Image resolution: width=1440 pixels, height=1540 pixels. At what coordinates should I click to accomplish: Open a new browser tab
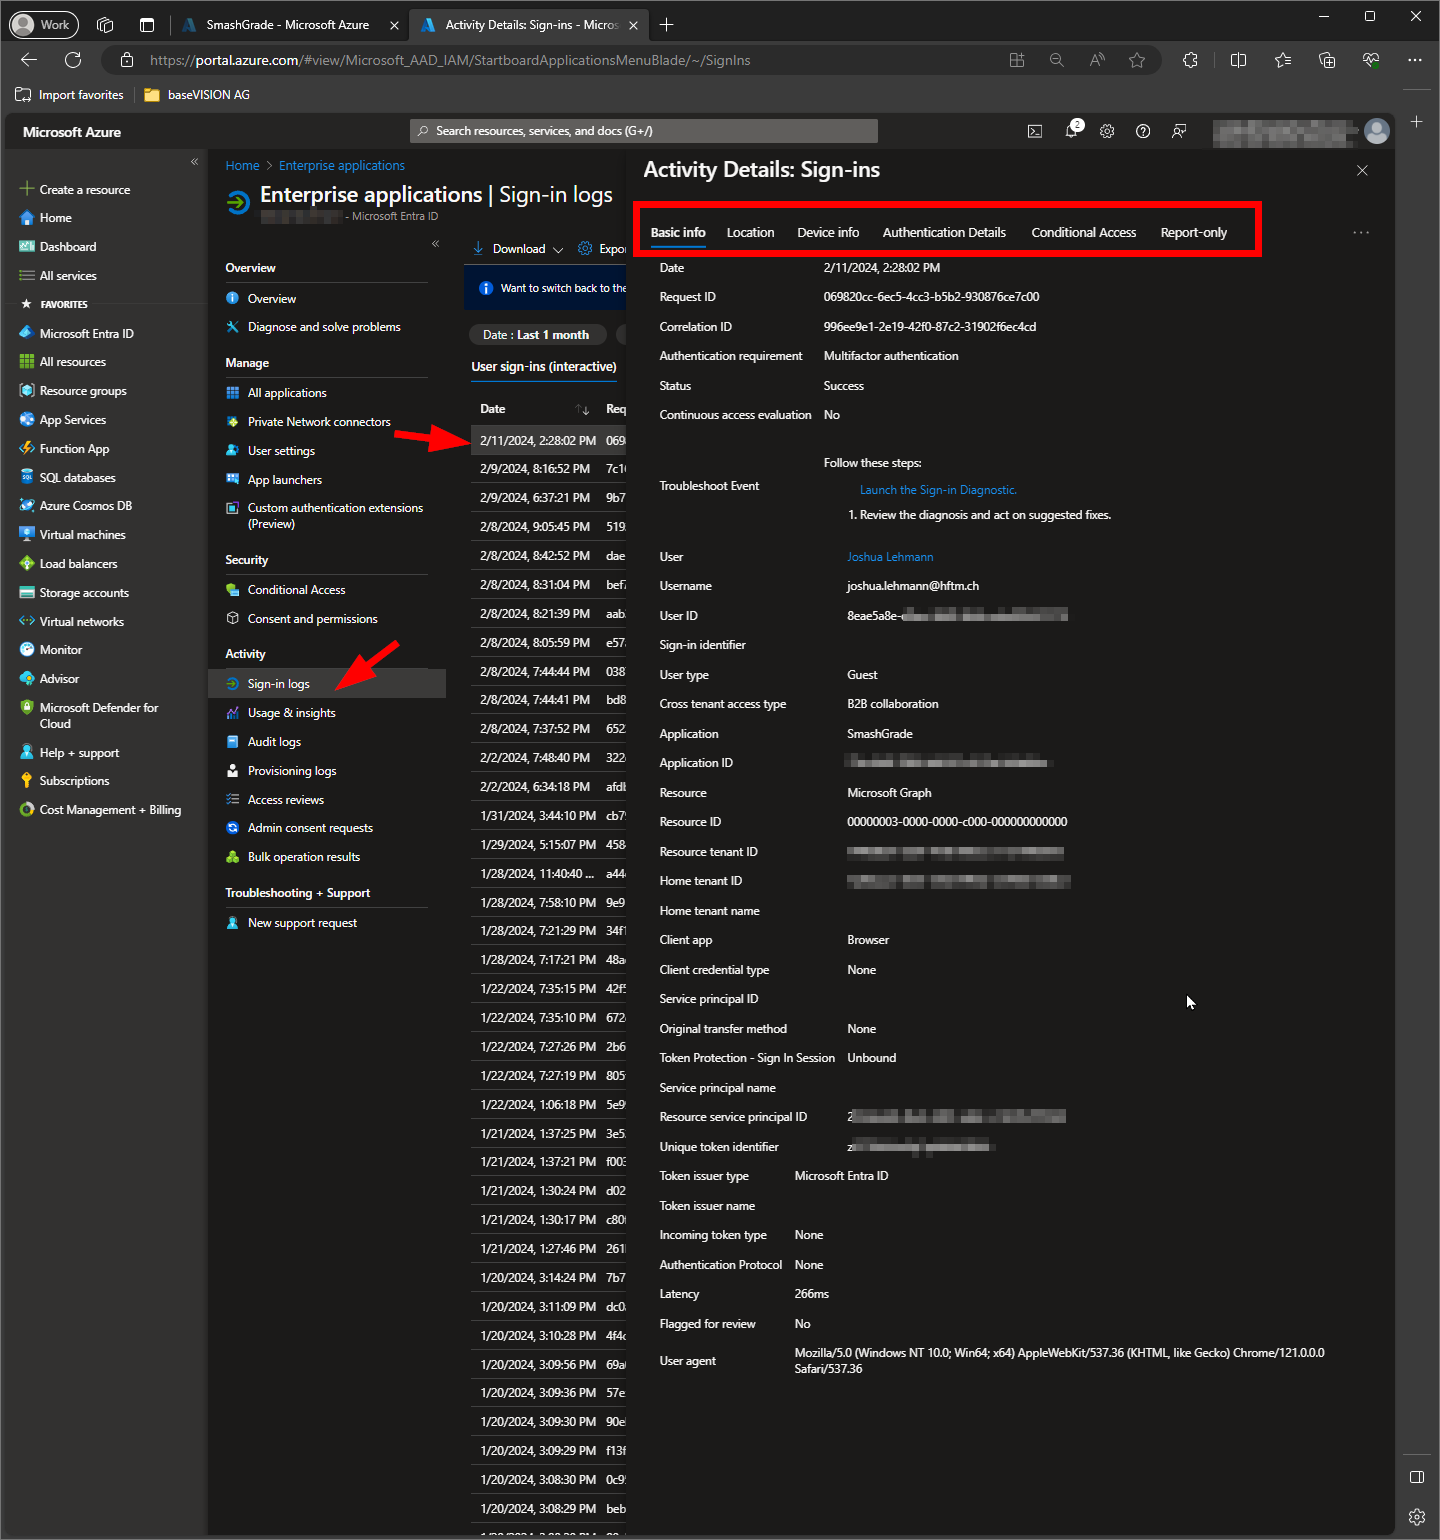click(x=667, y=25)
